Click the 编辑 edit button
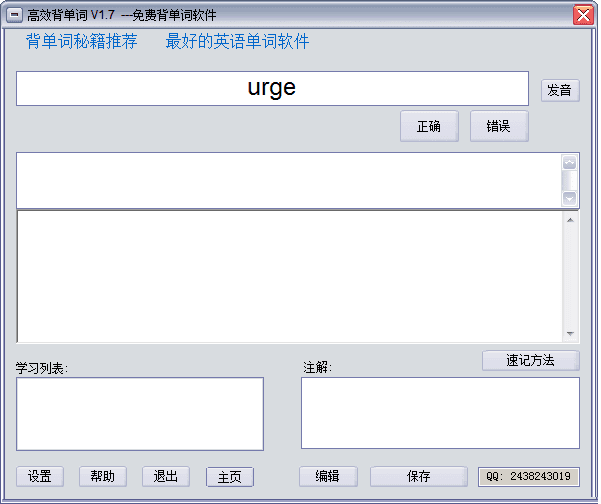Image resolution: width=601 pixels, height=504 pixels. [x=328, y=476]
